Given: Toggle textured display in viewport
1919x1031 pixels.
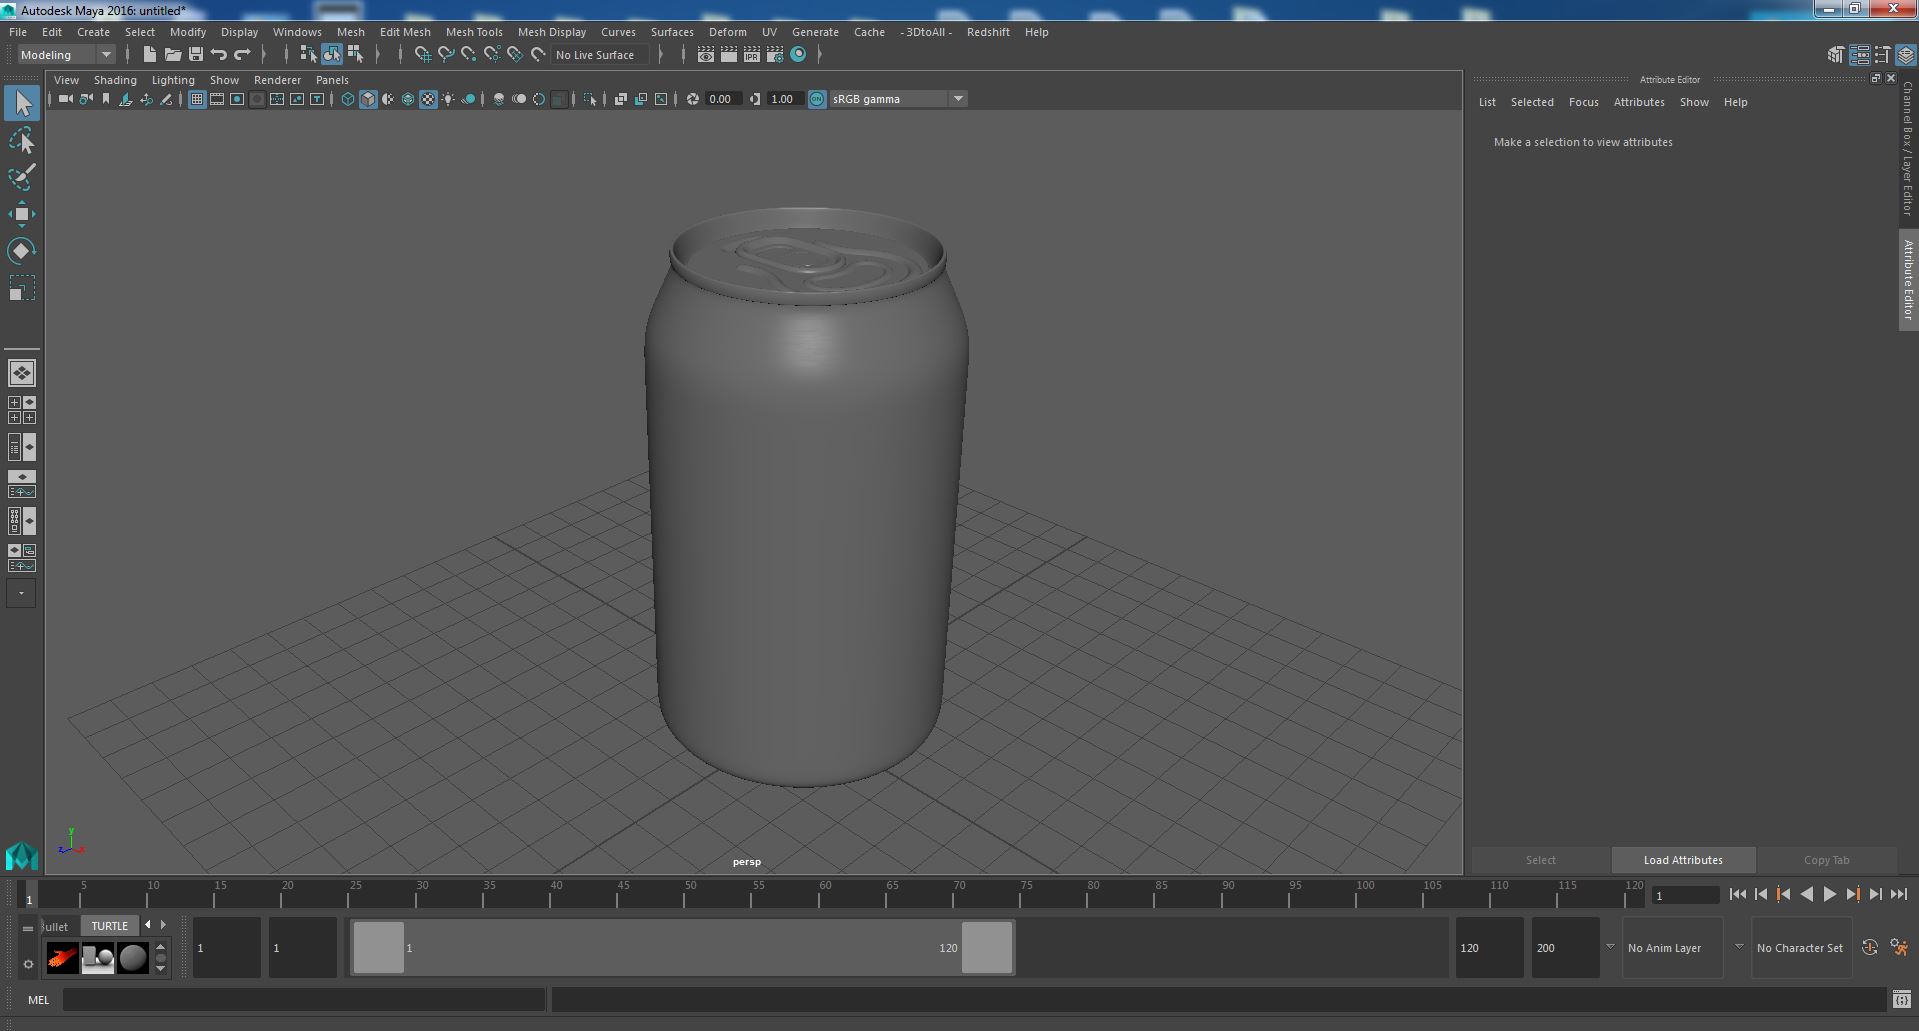Looking at the screenshot, I should point(428,99).
